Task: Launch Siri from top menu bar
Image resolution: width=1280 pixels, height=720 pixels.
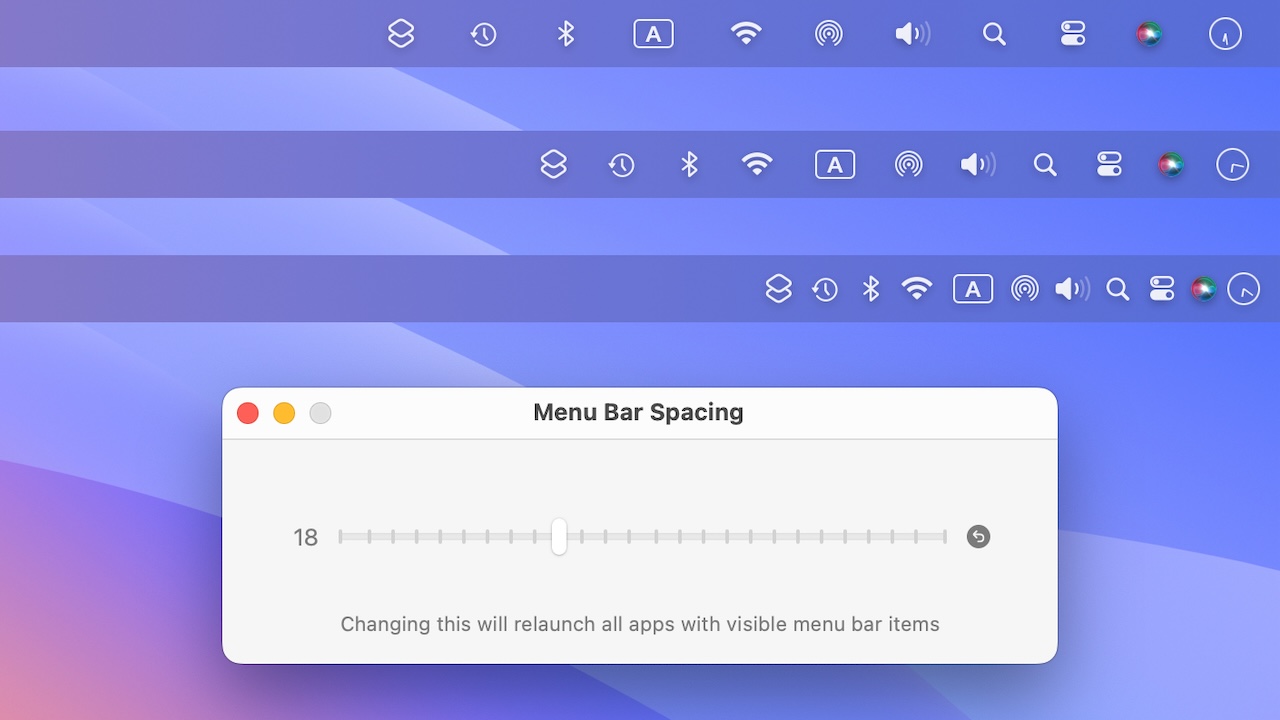Action: [1149, 34]
